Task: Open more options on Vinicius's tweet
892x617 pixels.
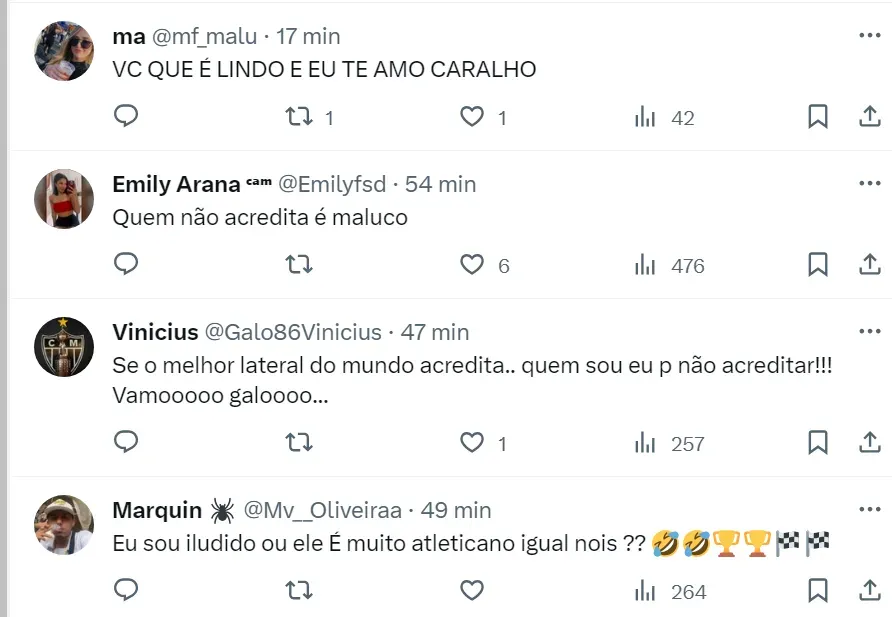Action: (869, 332)
